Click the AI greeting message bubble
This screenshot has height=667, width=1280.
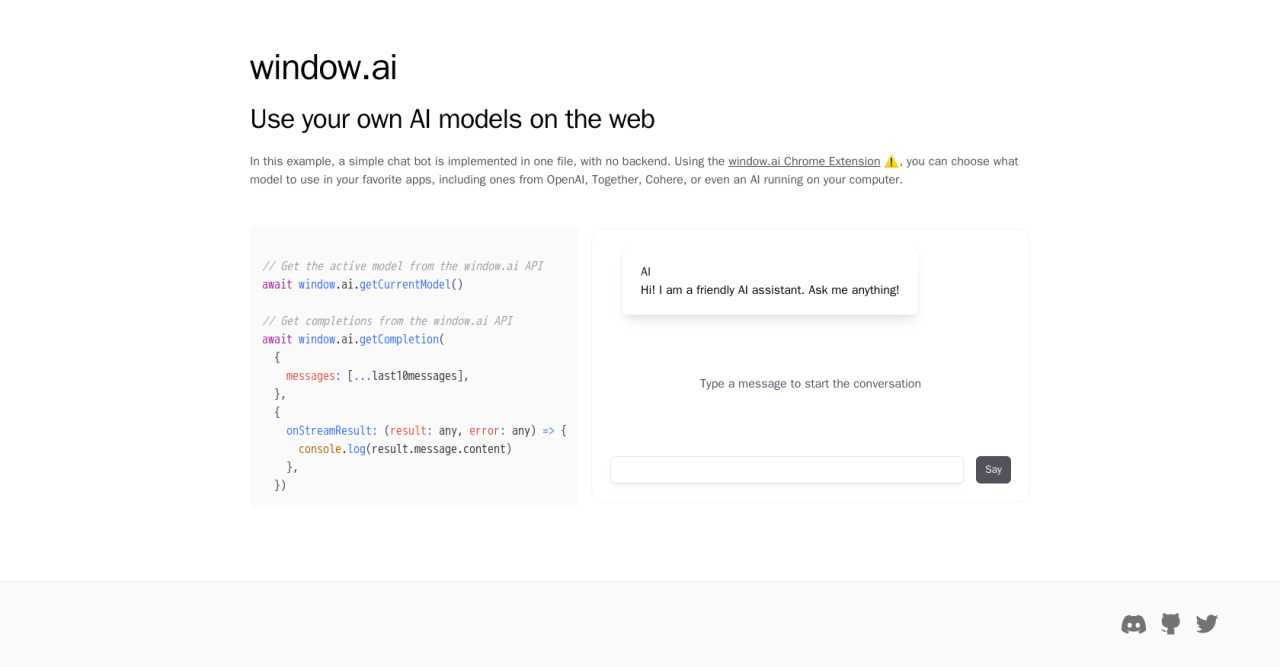(769, 281)
